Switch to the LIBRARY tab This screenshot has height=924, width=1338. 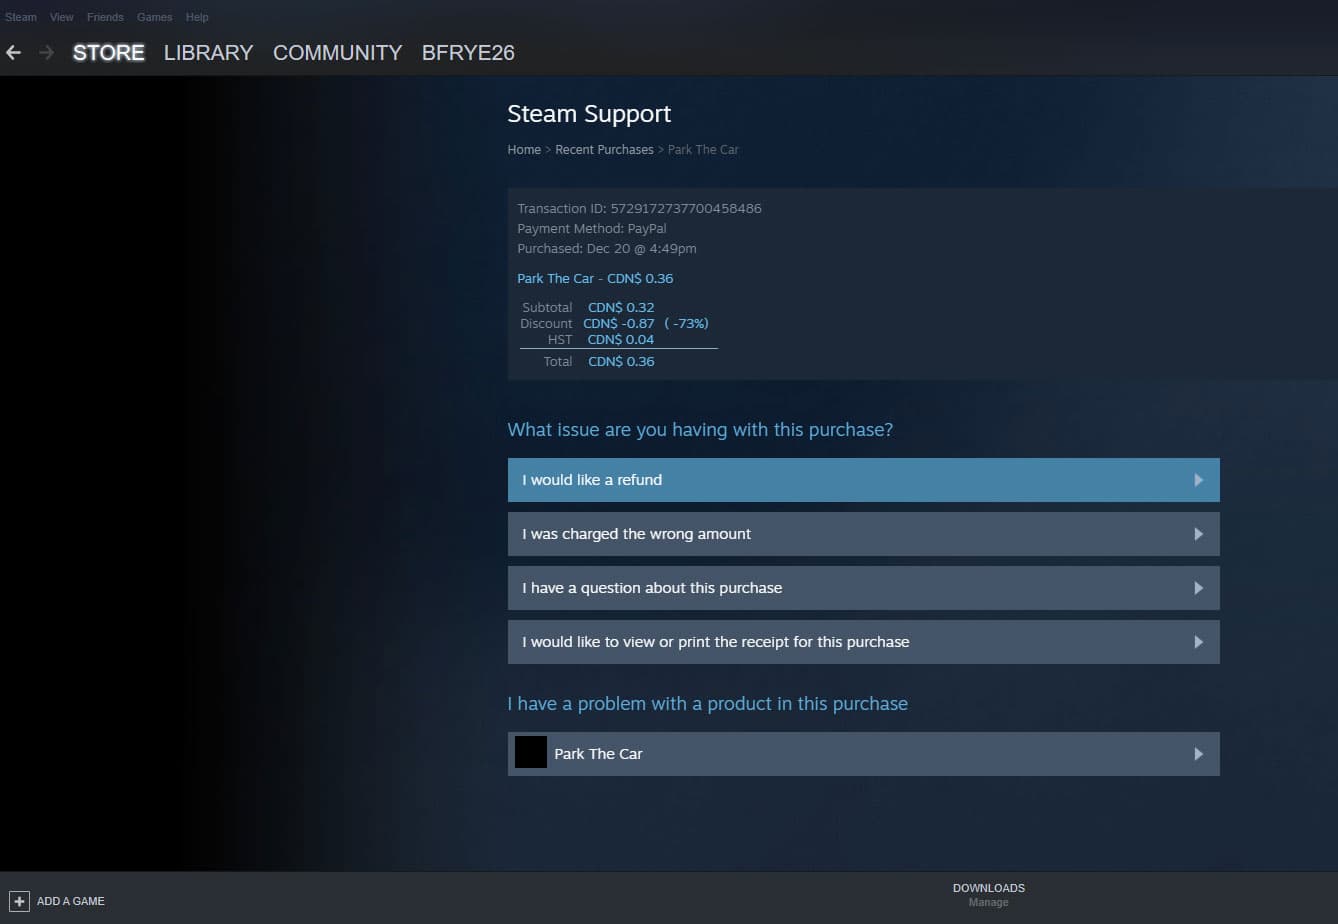coord(208,53)
